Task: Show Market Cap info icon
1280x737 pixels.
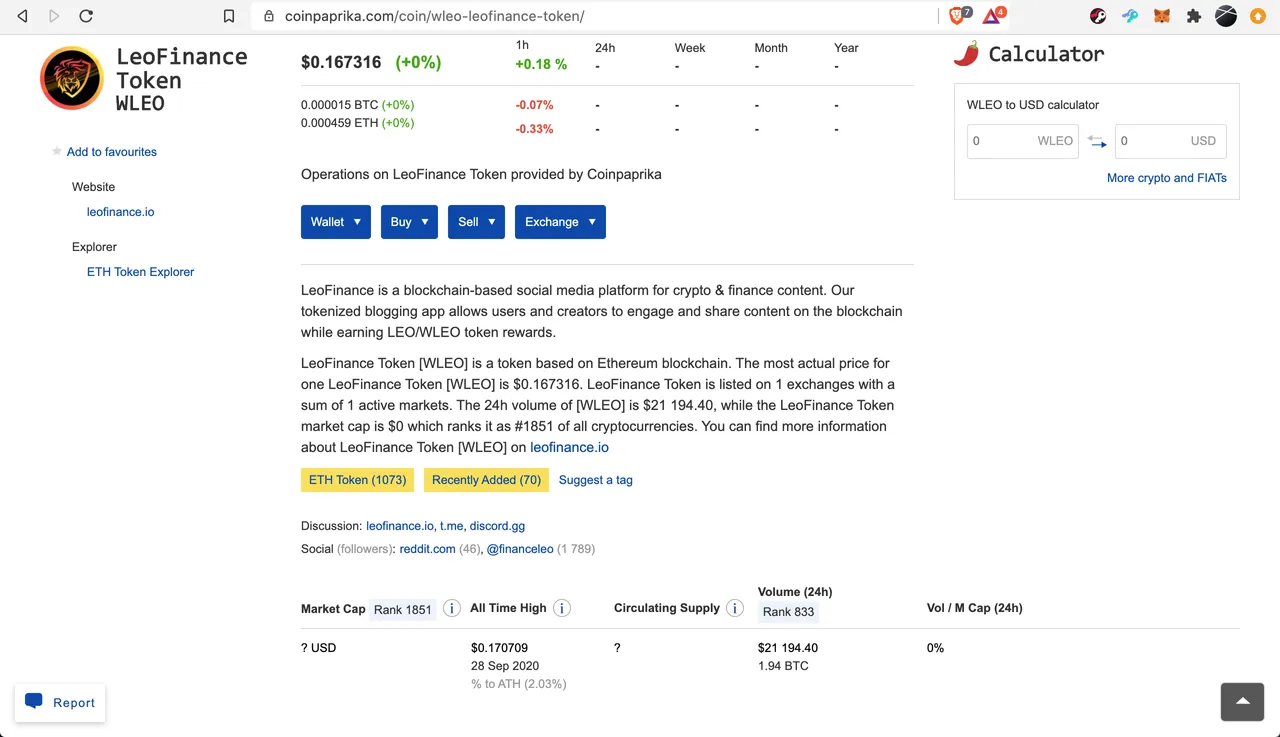Action: pos(452,608)
